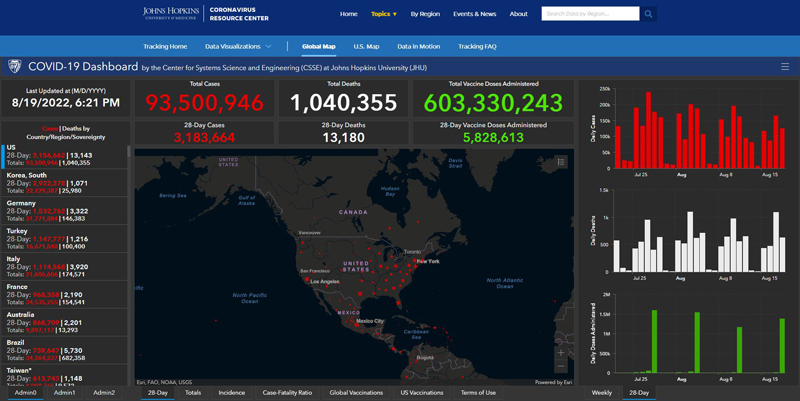The width and height of the screenshot is (800, 401).
Task: Zoom out on the map
Action: (560, 366)
